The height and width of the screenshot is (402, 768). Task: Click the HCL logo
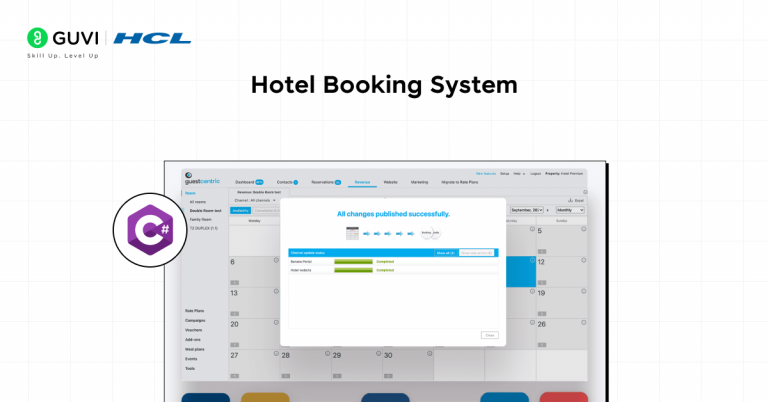coord(152,38)
